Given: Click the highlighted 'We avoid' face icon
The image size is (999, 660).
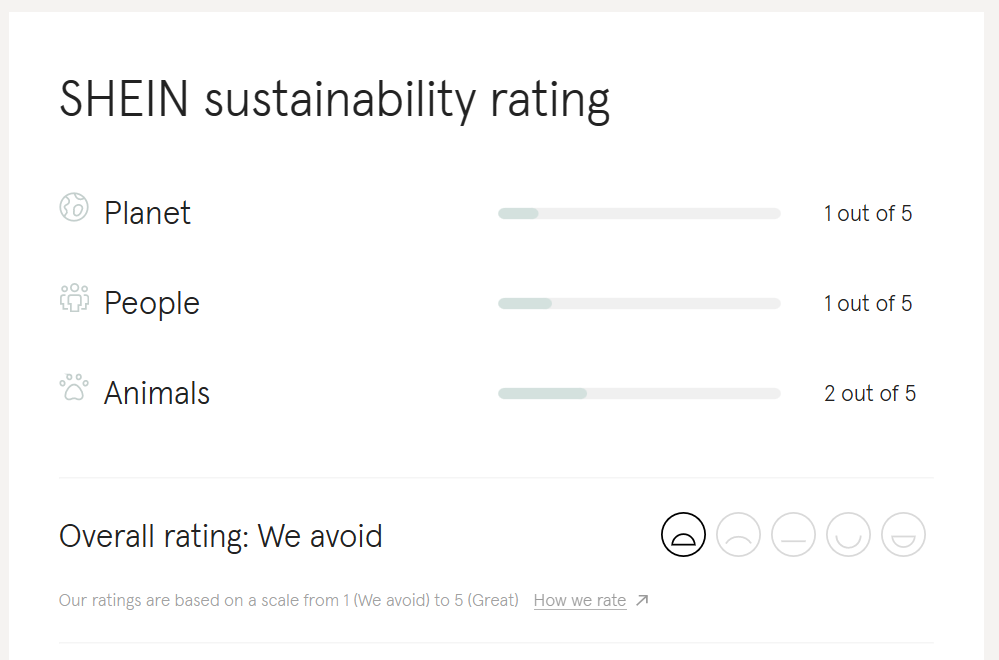Looking at the screenshot, I should (683, 534).
